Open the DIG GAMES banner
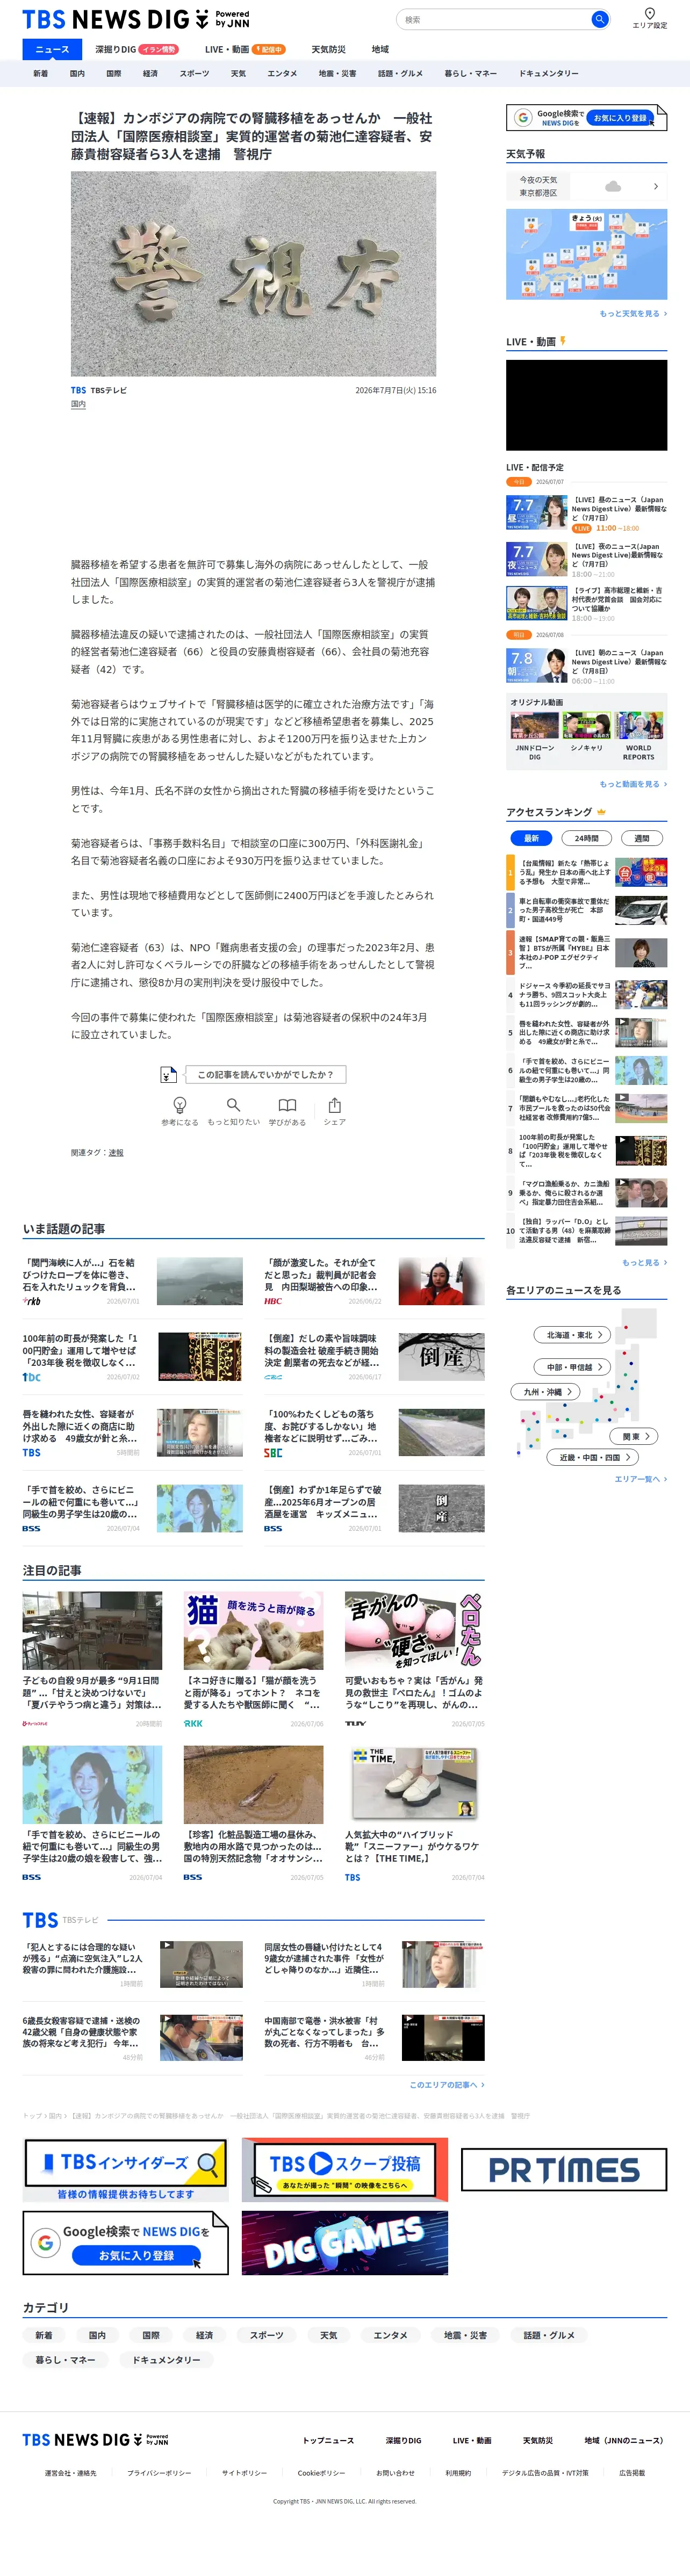 tap(345, 2243)
